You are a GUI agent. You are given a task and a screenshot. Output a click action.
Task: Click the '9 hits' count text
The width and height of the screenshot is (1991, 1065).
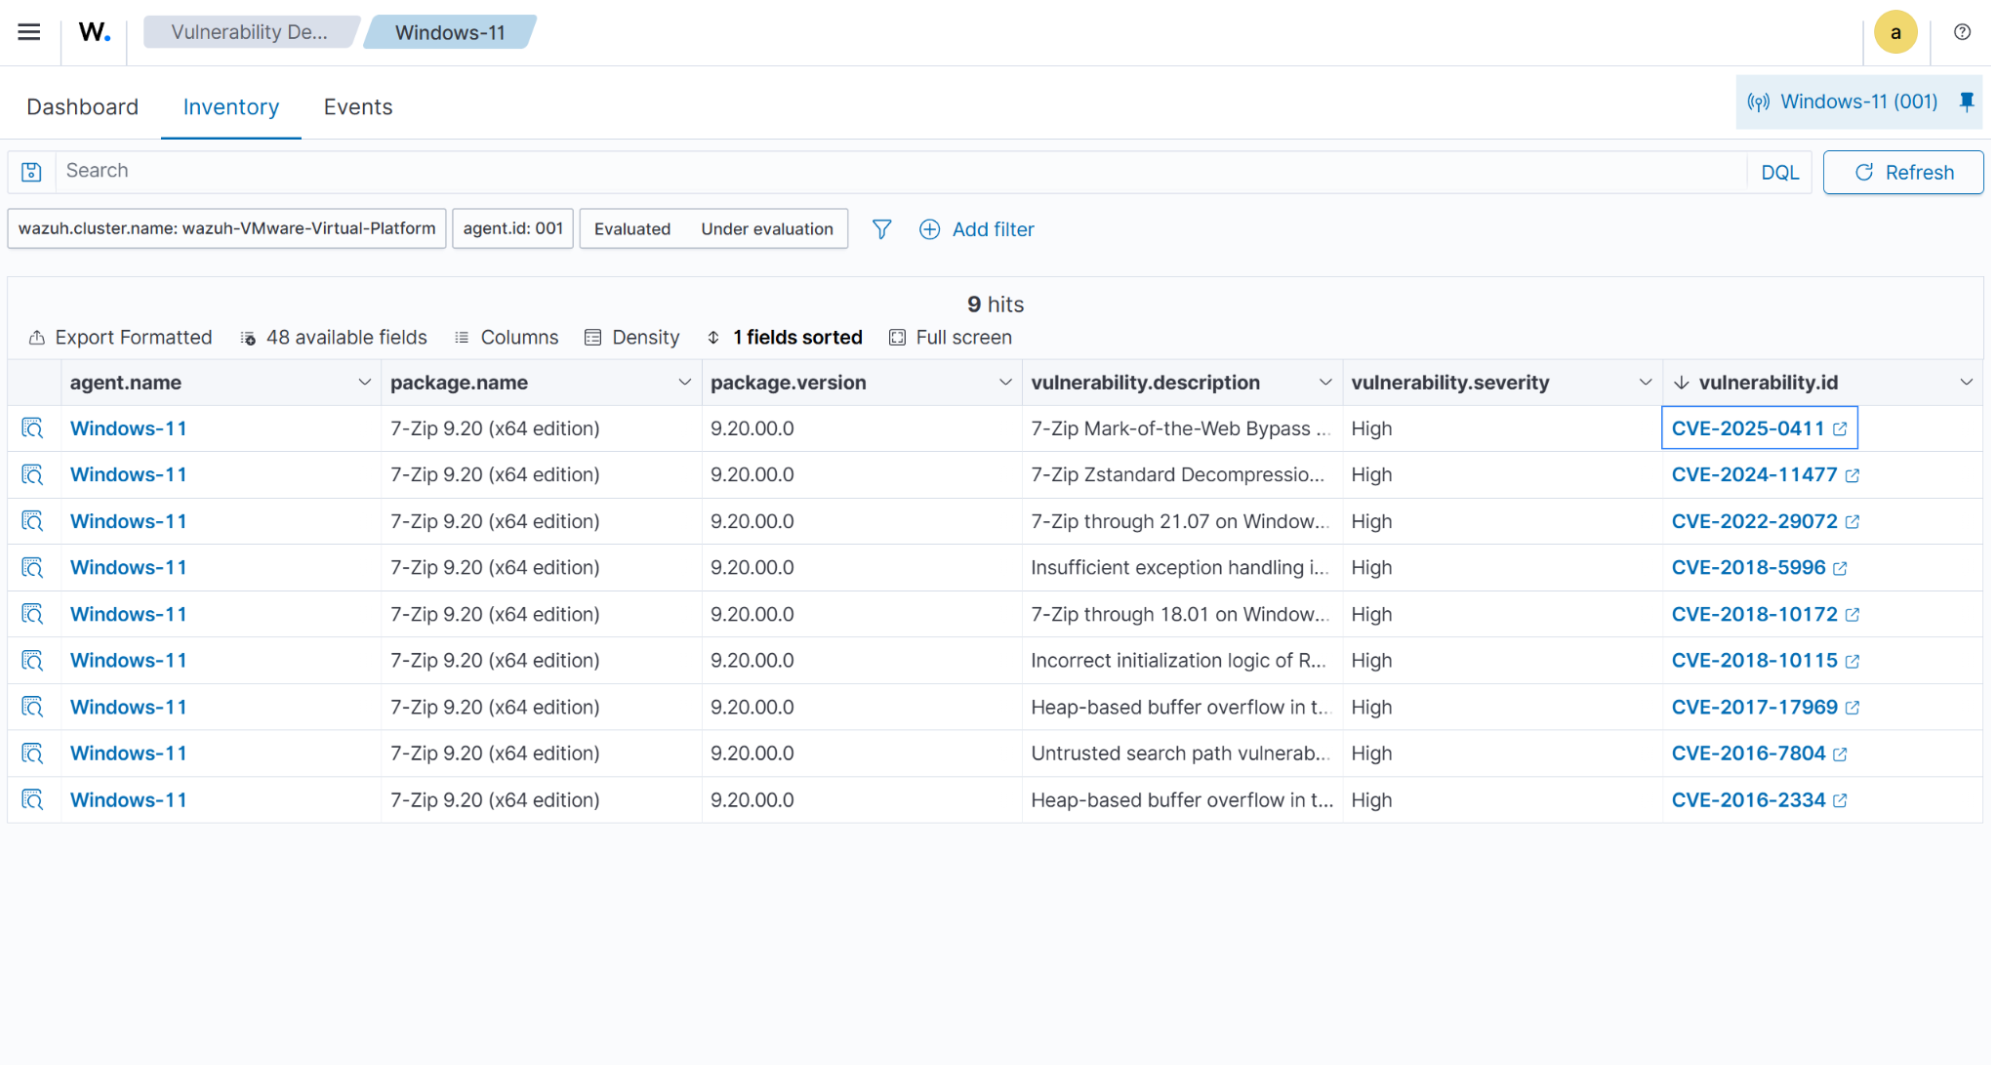(995, 304)
